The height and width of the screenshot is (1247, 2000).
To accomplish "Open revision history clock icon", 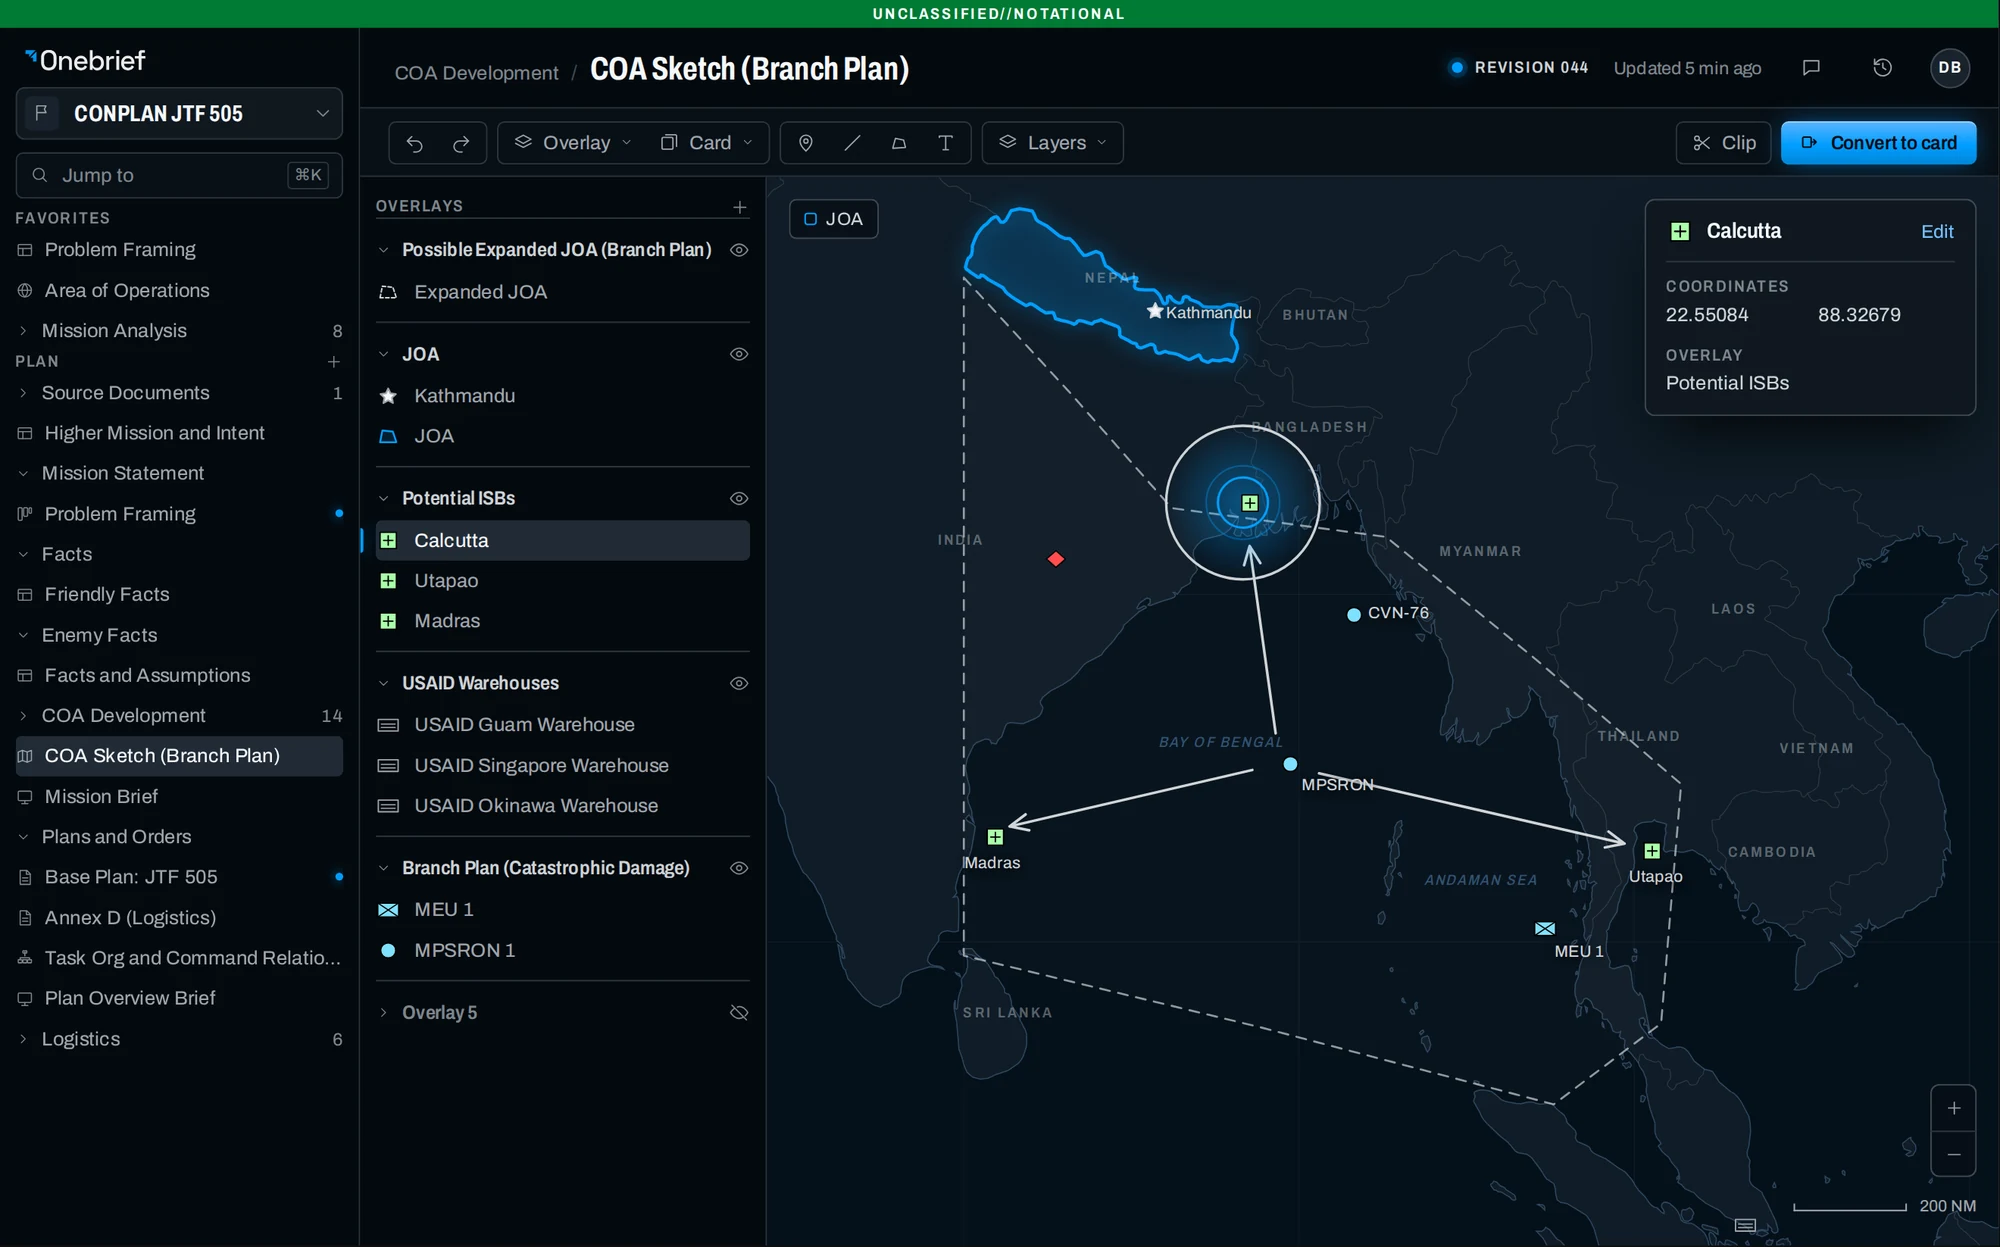I will click(x=1882, y=68).
